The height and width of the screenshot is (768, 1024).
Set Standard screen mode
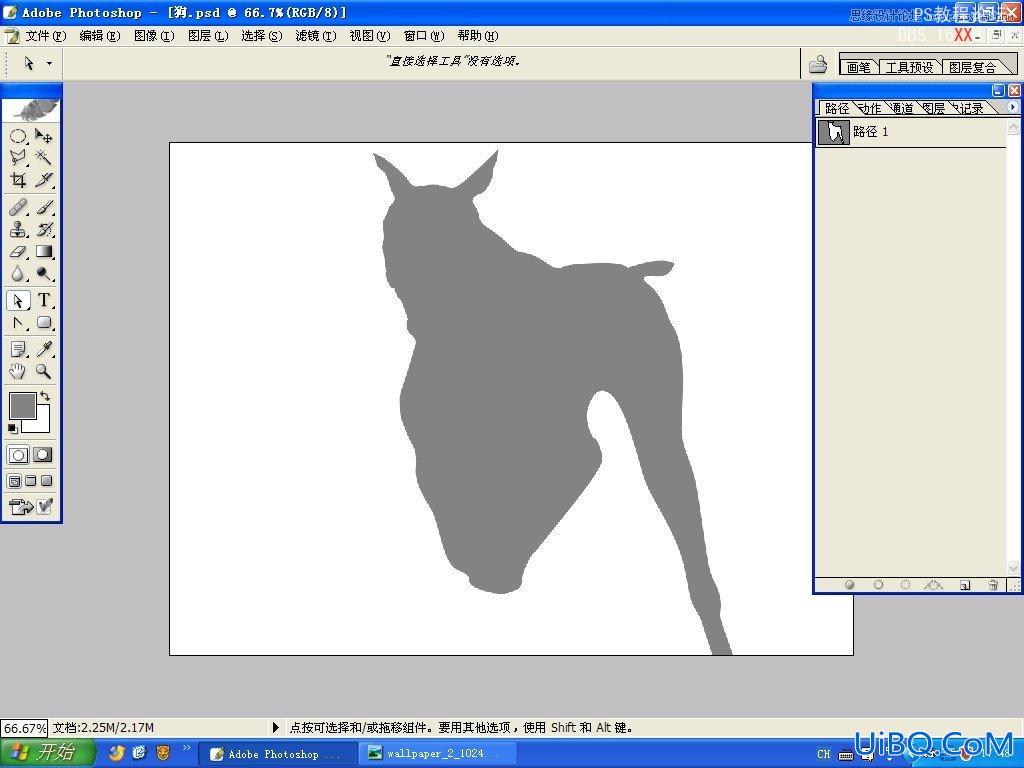(x=14, y=481)
